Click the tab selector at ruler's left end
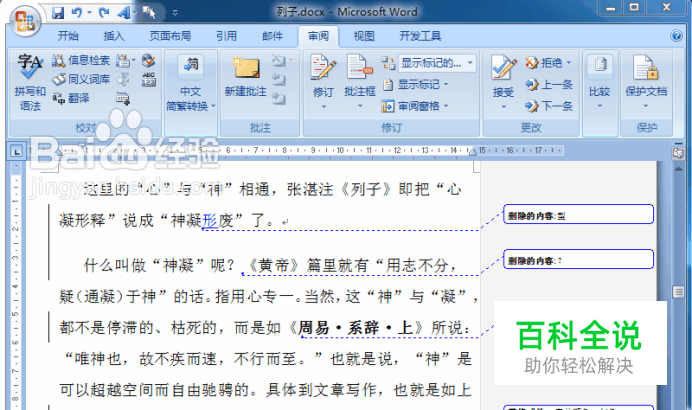 click(x=17, y=152)
